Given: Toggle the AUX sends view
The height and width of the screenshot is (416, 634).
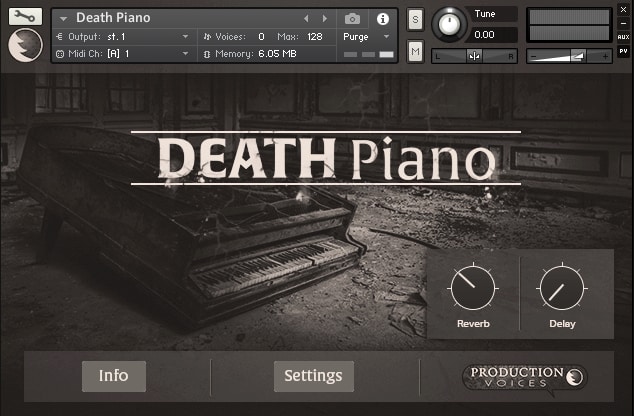Looking at the screenshot, I should (x=623, y=37).
